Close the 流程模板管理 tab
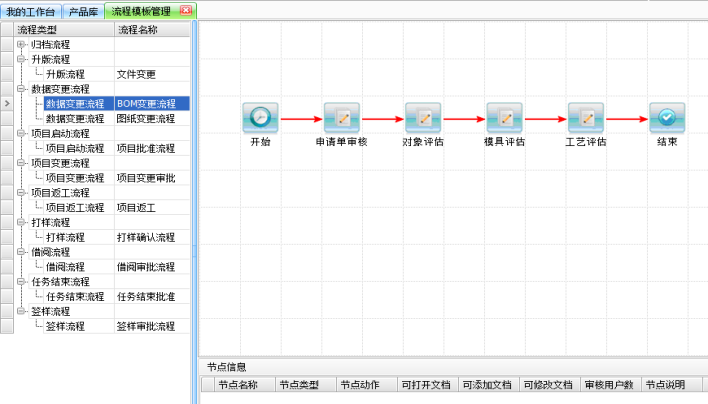This screenshot has height=404, width=708. [186, 10]
